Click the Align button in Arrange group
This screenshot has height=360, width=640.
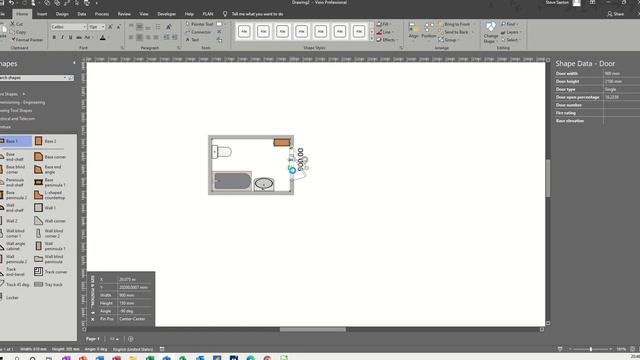[x=413, y=31]
